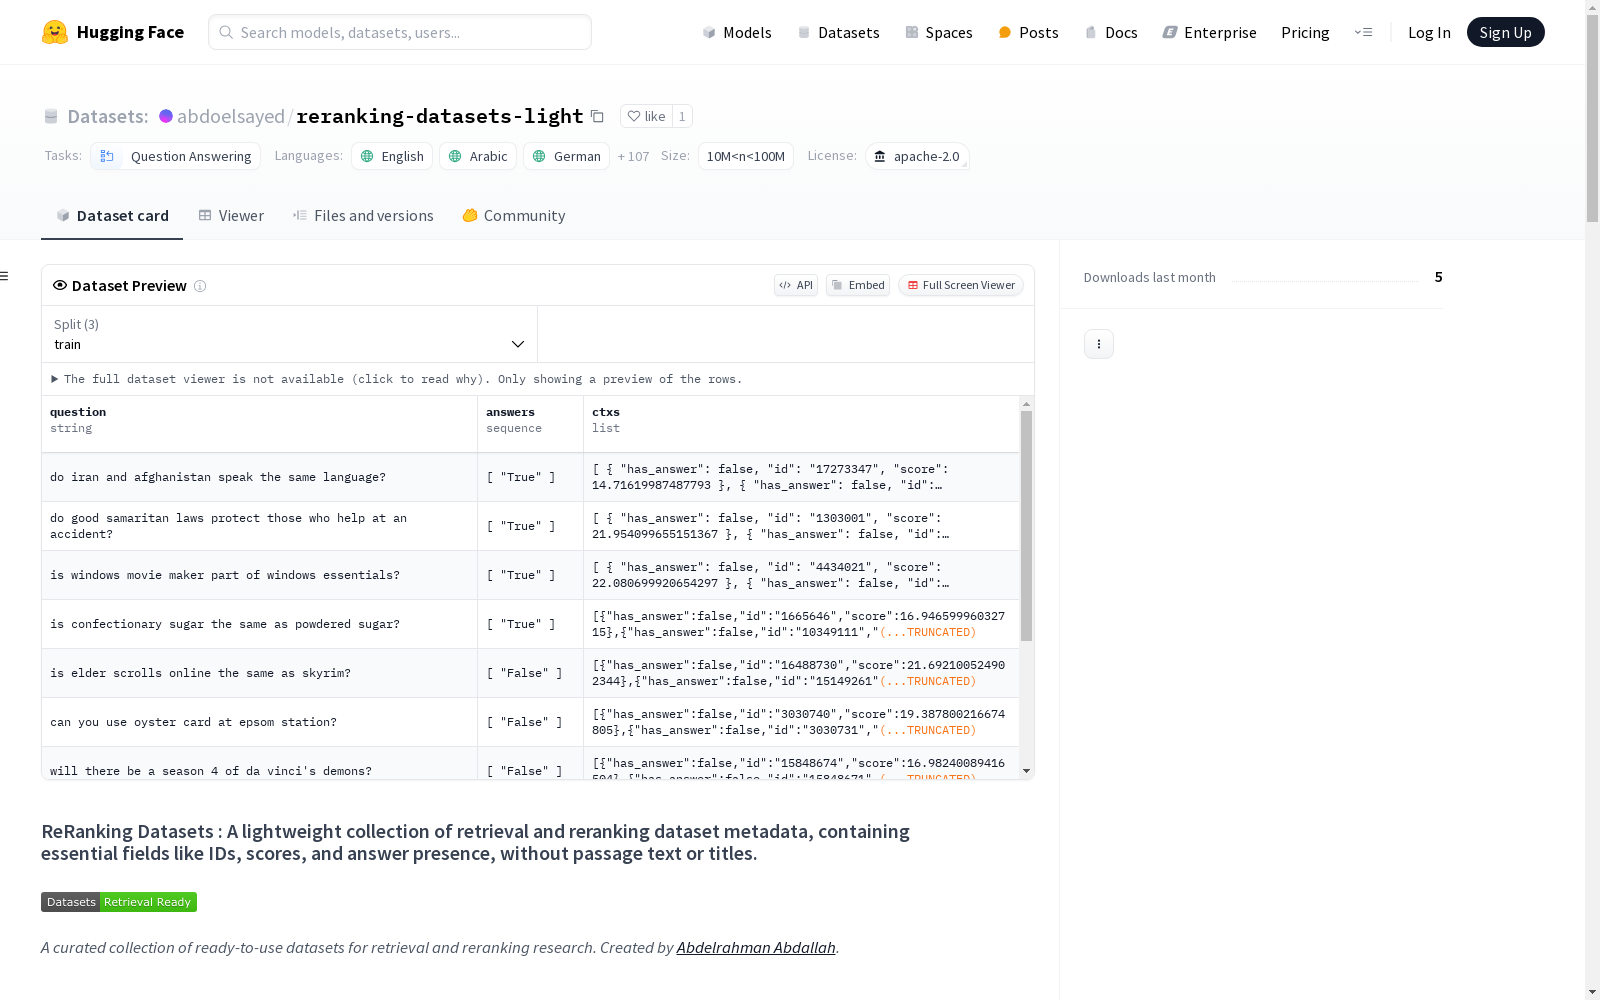
Task: Click the heart like icon button
Action: pos(645,116)
